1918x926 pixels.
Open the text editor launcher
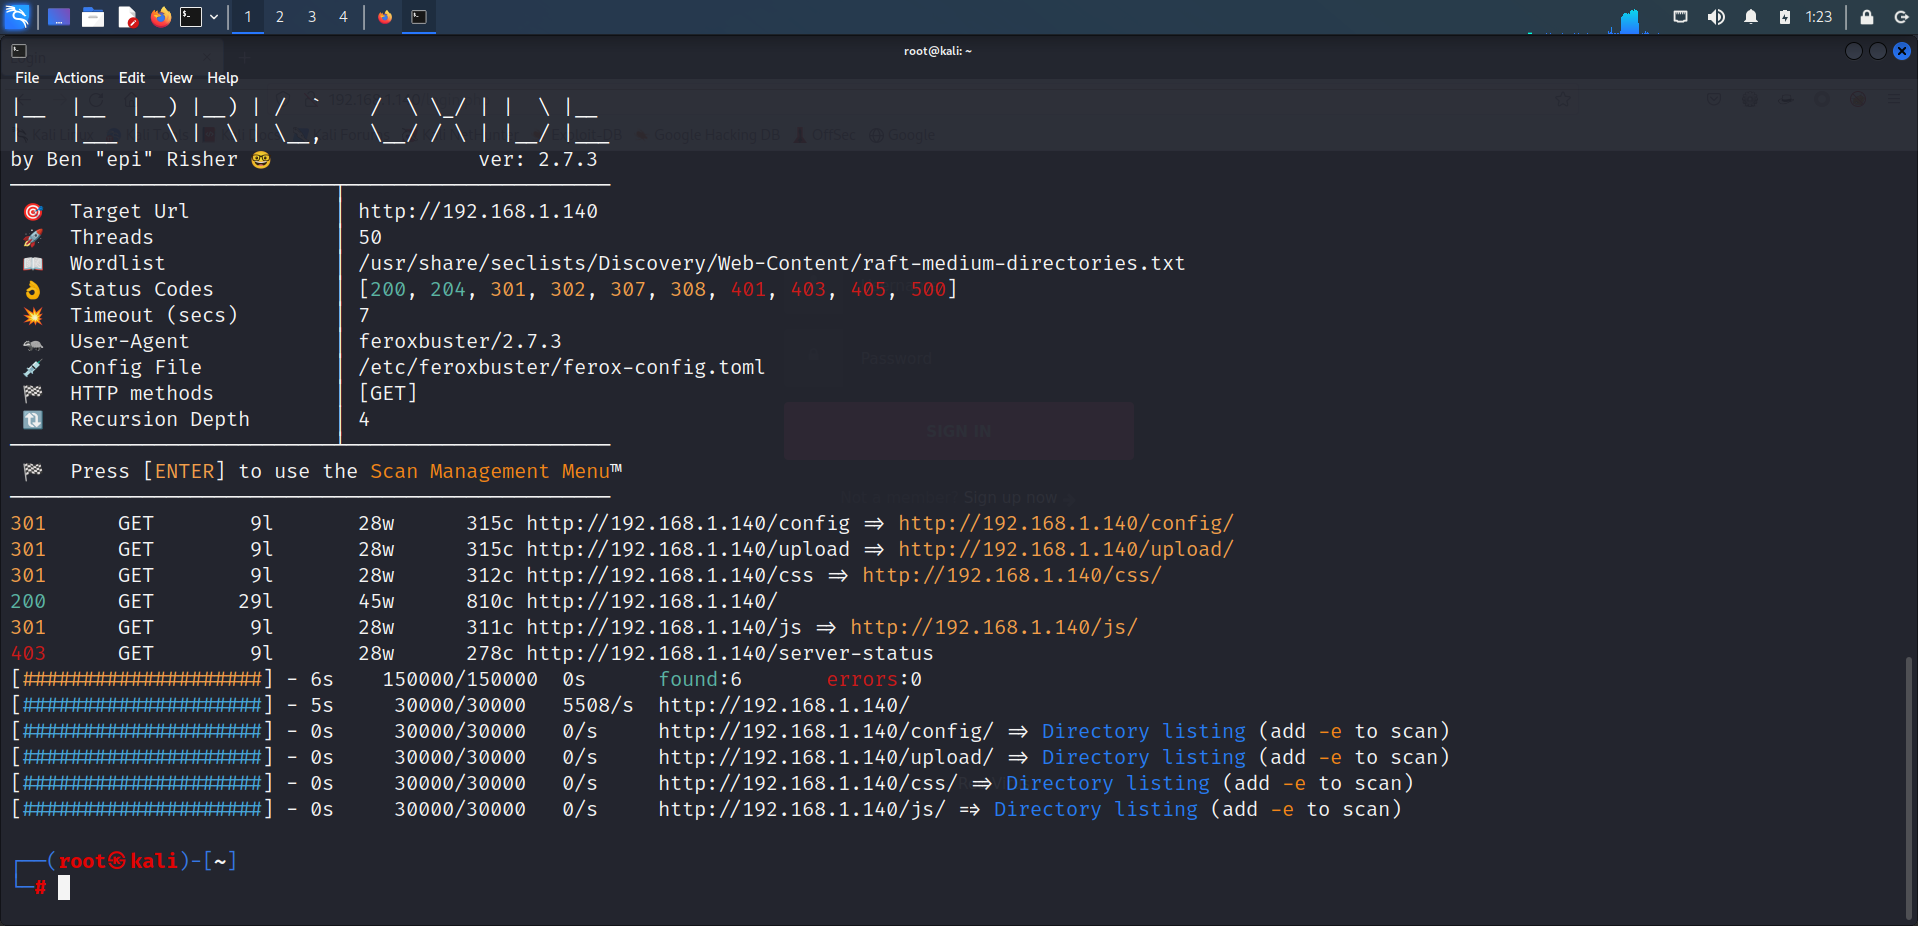(x=127, y=17)
